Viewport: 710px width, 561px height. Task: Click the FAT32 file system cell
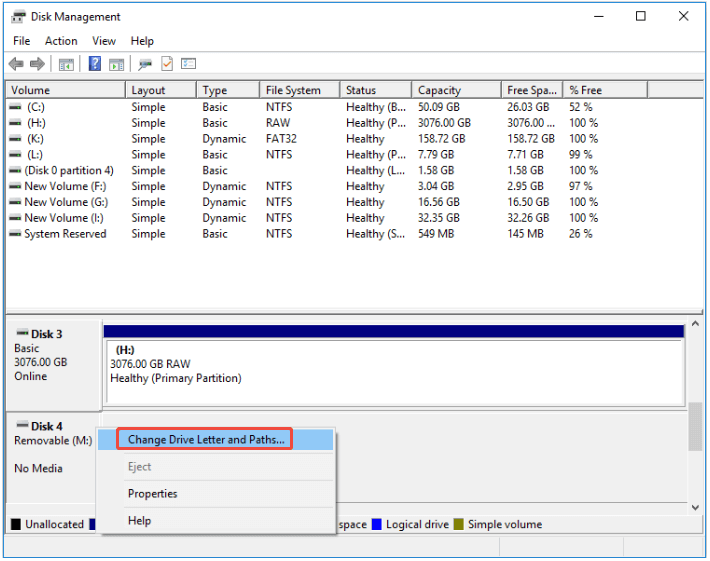point(281,139)
